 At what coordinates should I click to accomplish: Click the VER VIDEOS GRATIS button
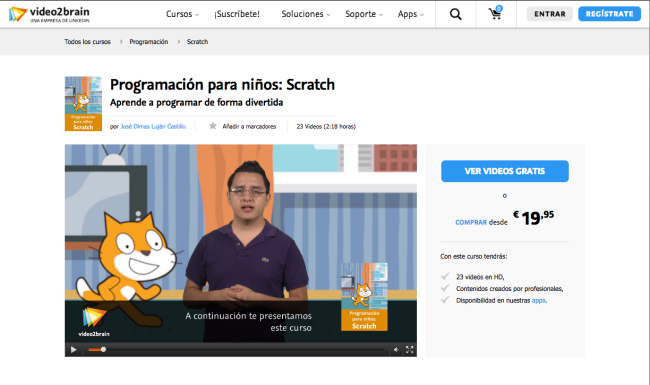(504, 171)
